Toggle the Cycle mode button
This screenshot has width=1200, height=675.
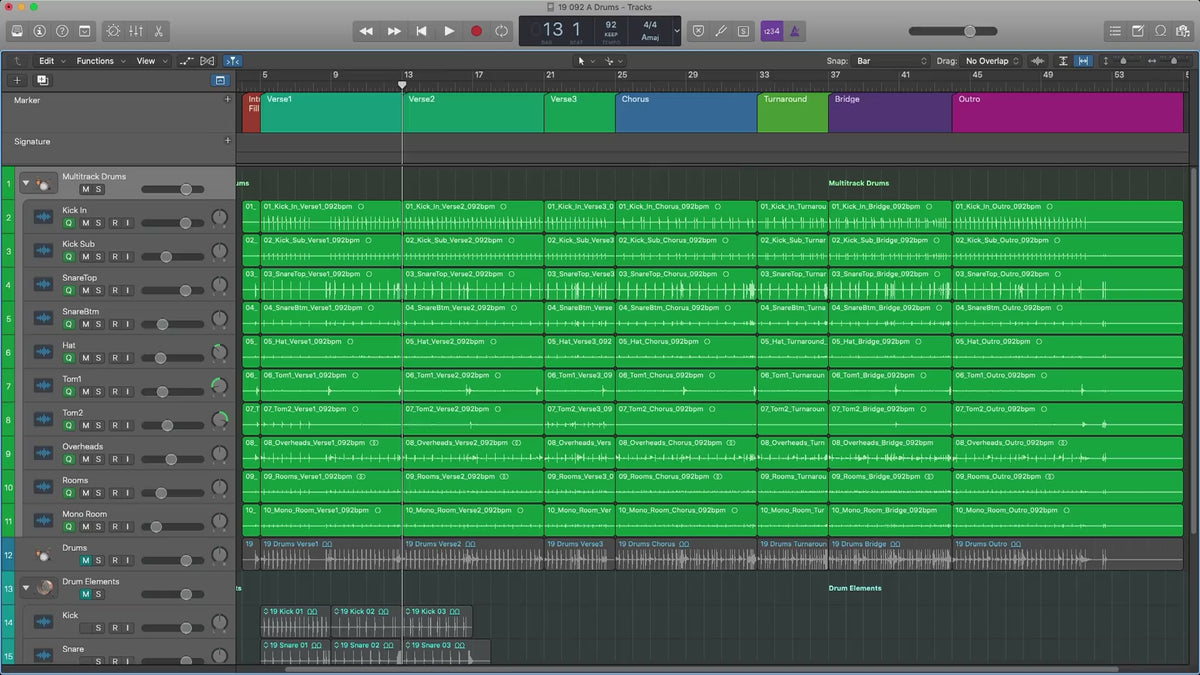[x=502, y=31]
